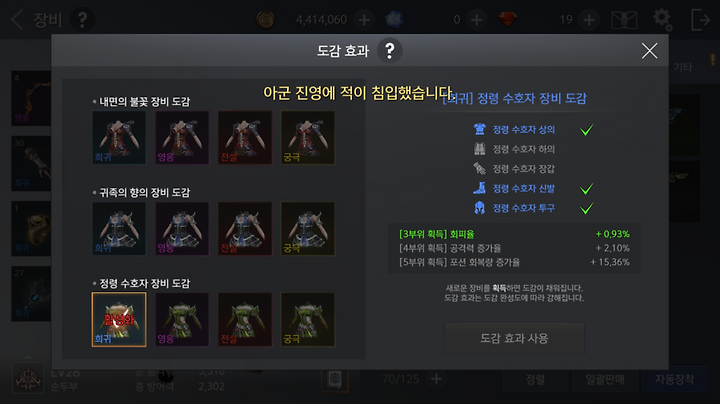
Task: Open help for 도감 효과 title
Action: 389,50
